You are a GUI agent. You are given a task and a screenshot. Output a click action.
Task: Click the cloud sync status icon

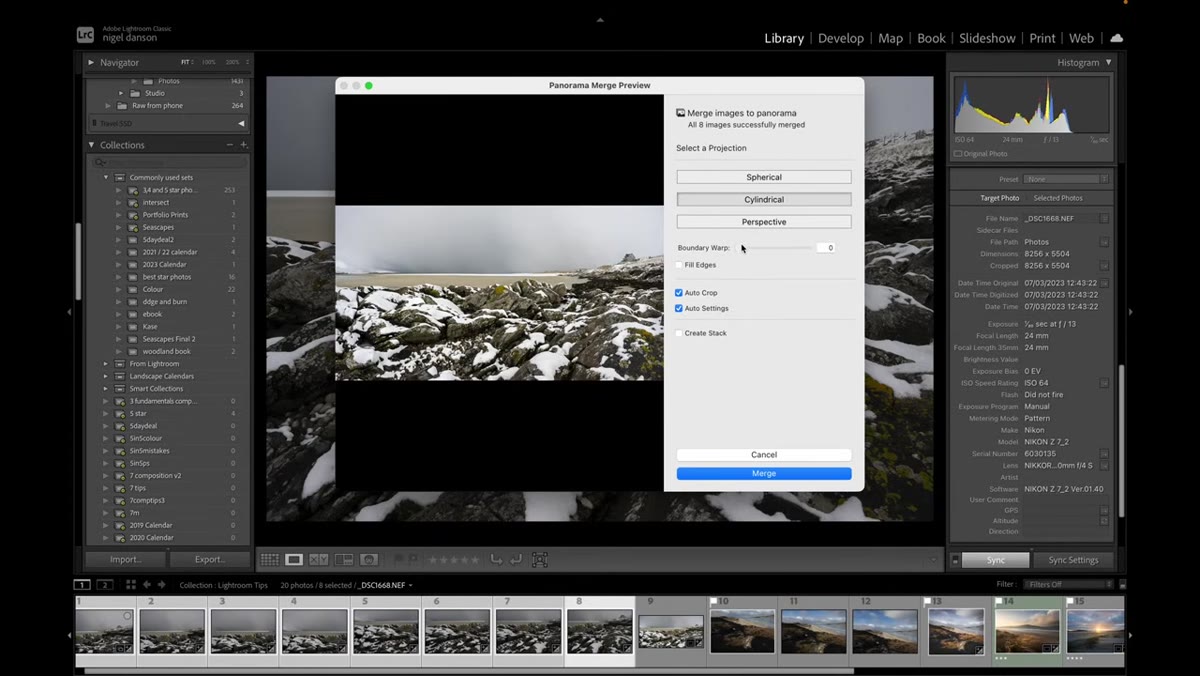1116,38
